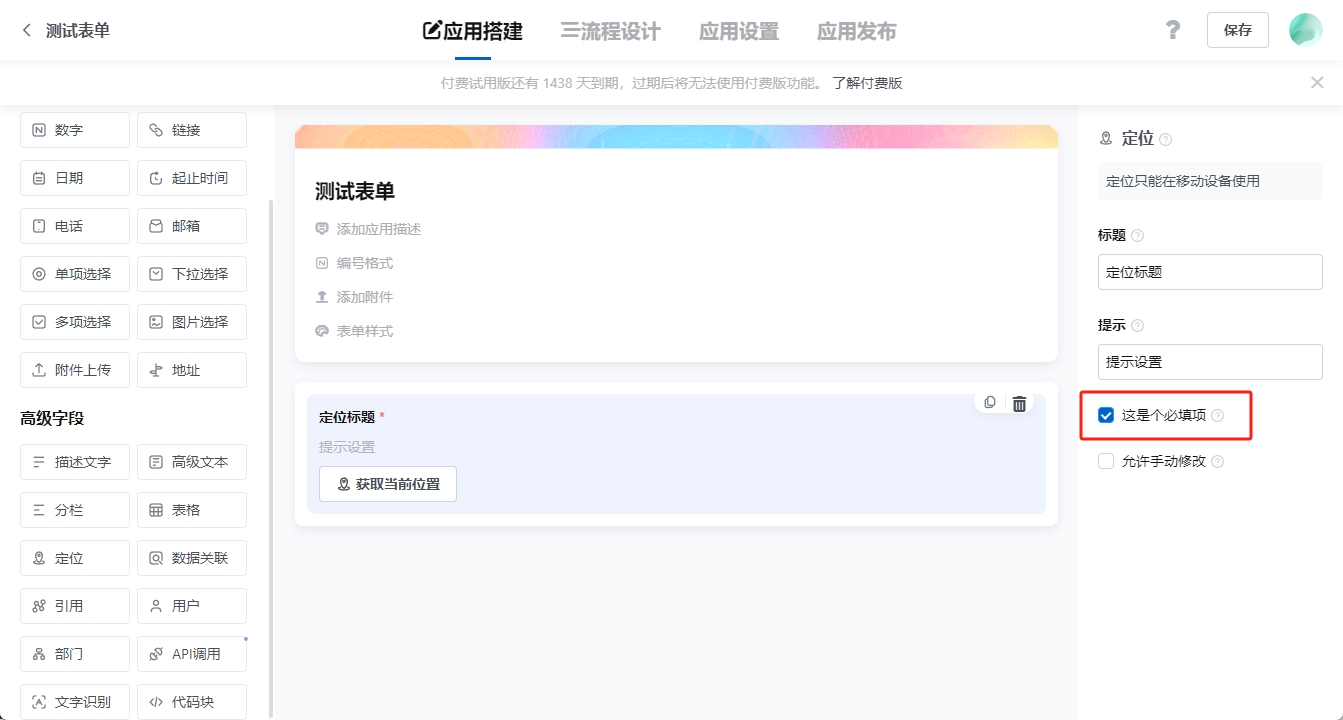Viewport: 1343px width, 720px height.
Task: Open the 应用设置 tab
Action: pyautogui.click(x=738, y=30)
